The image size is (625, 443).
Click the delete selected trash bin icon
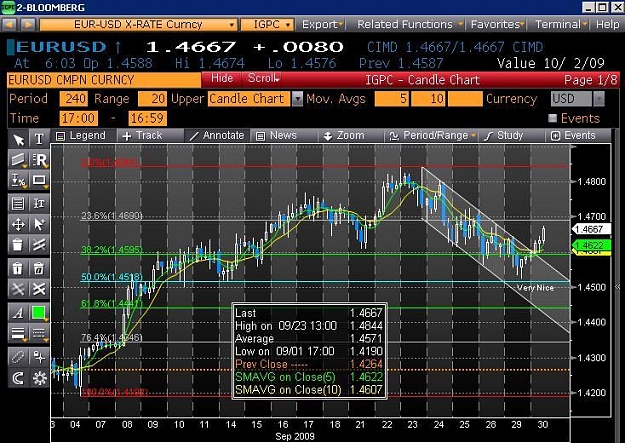point(18,268)
